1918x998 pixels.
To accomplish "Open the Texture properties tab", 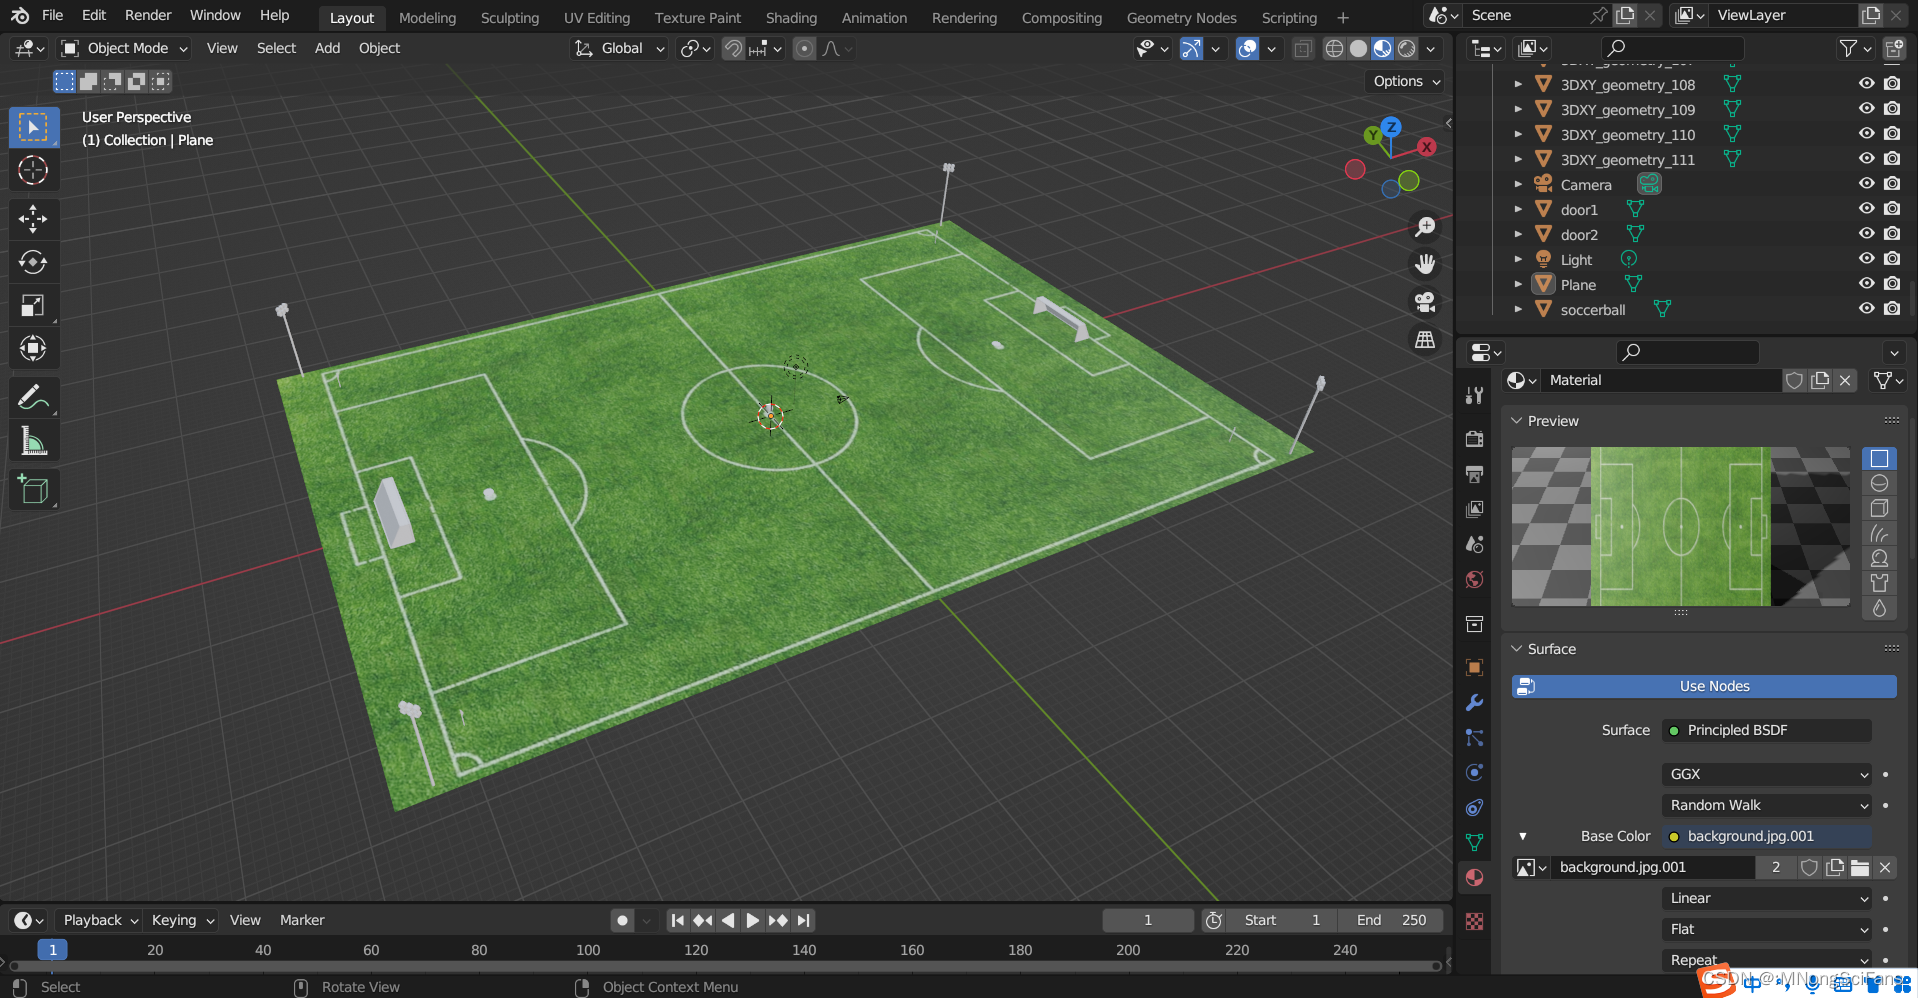I will pyautogui.click(x=1474, y=921).
